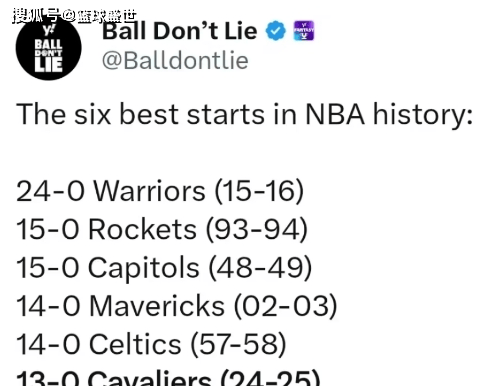Click the word Capitols in the list
This screenshot has width=502, height=386.
point(144,269)
